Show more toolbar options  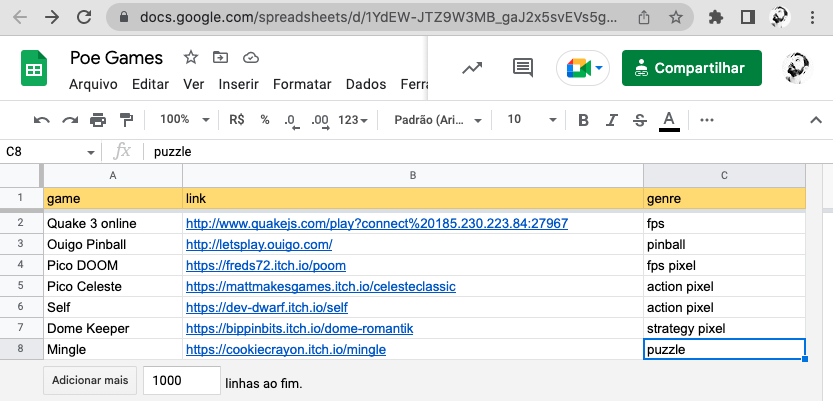(707, 120)
